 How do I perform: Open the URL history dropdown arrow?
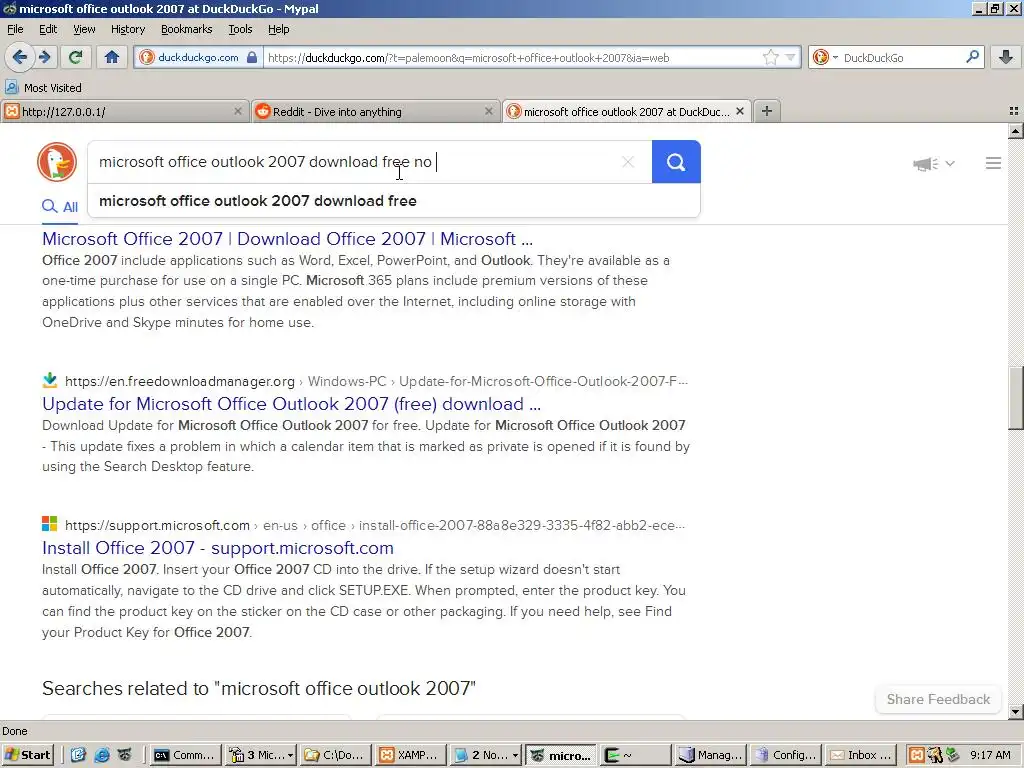(x=790, y=57)
